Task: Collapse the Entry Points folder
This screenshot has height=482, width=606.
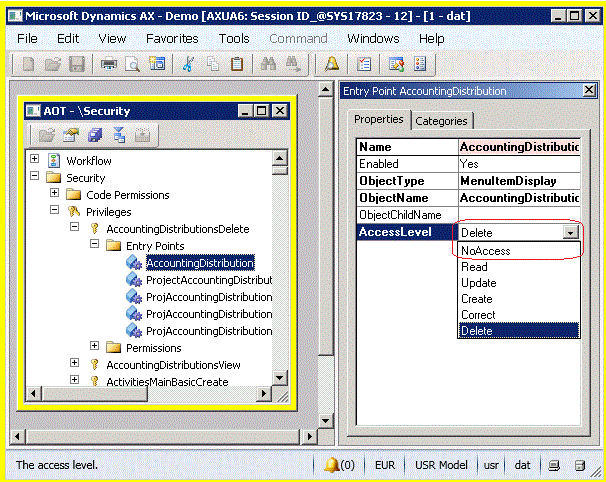Action: [94, 244]
